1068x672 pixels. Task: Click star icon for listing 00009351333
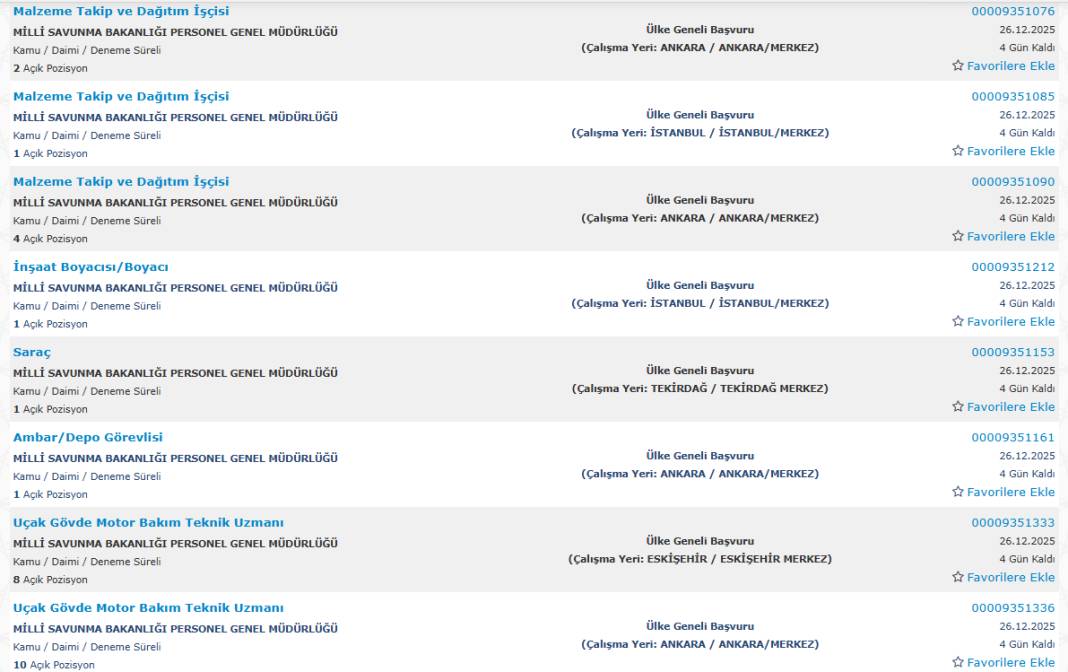pyautogui.click(x=958, y=577)
